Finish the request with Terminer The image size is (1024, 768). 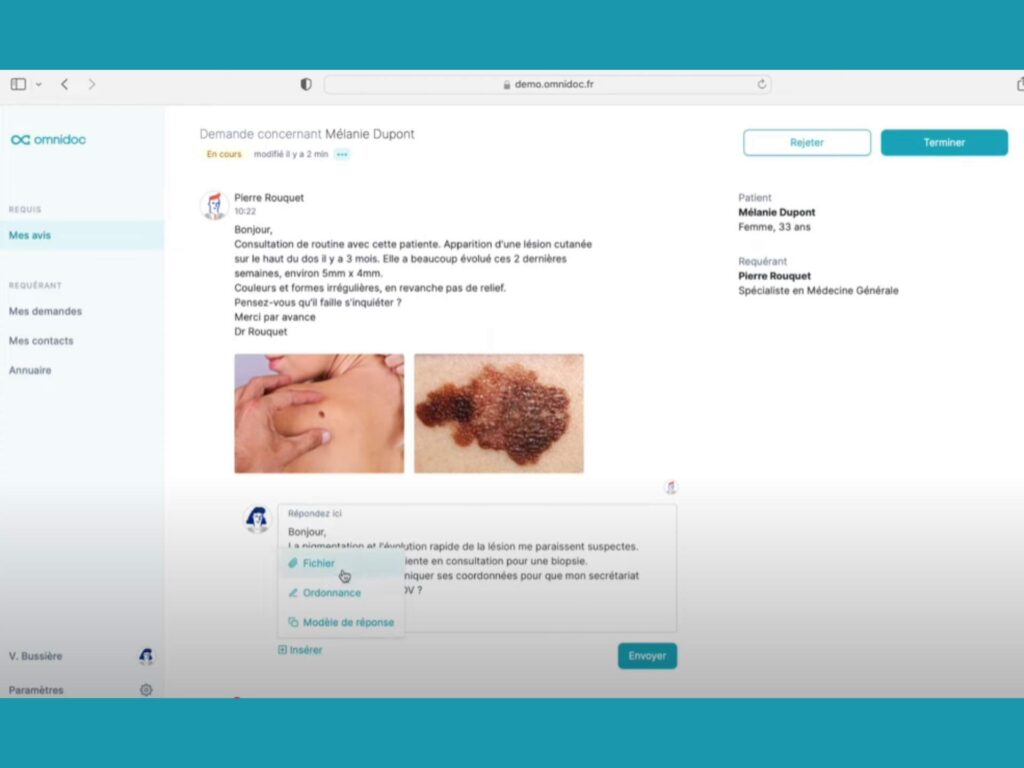tap(944, 142)
